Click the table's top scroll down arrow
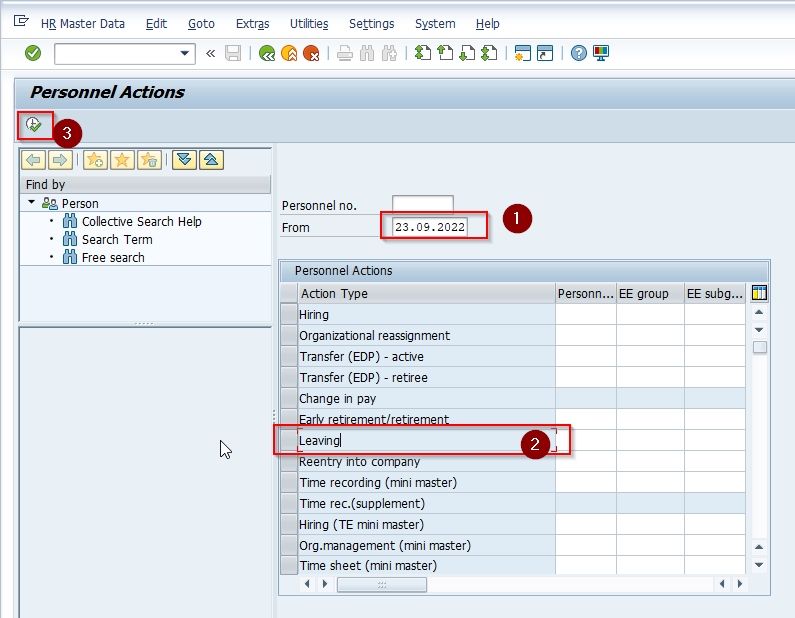This screenshot has width=795, height=618. click(759, 330)
